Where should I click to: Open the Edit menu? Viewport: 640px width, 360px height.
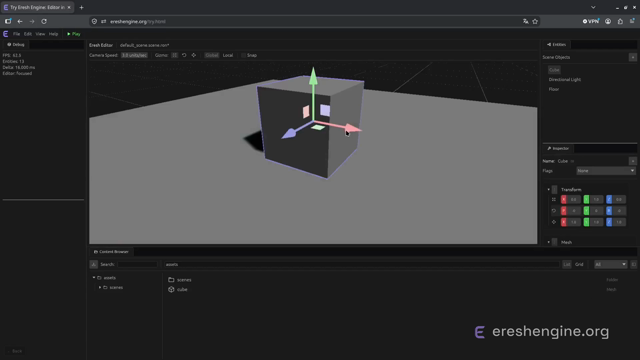coord(28,34)
